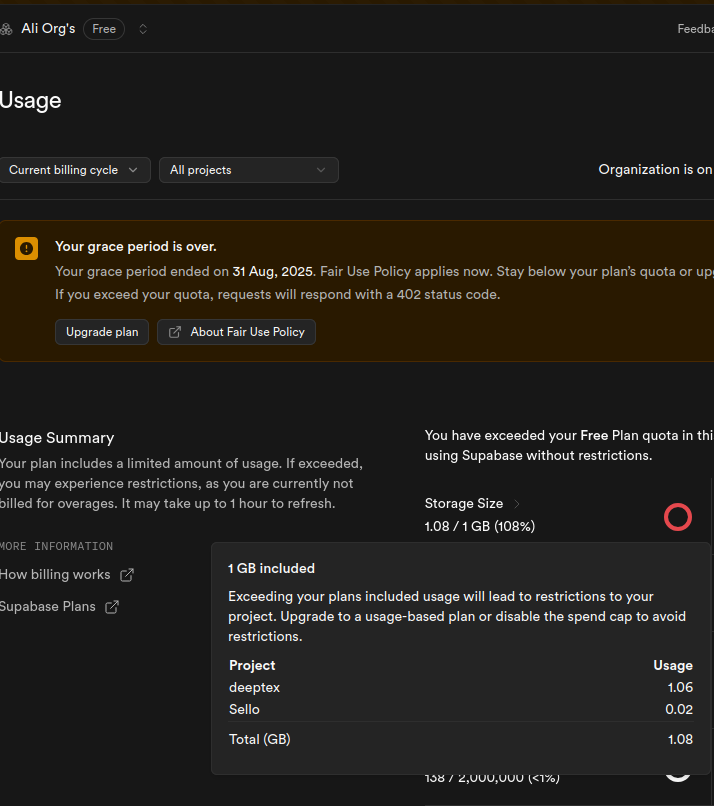Open the Current billing cycle dropdown

coord(75,169)
